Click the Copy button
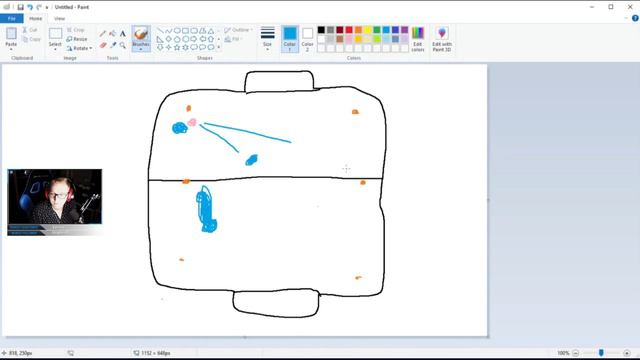 [31, 39]
